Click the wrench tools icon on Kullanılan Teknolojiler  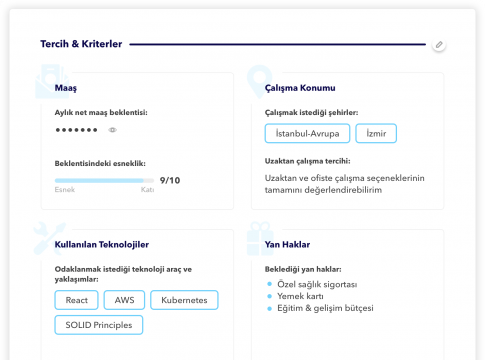pyautogui.click(x=49, y=238)
